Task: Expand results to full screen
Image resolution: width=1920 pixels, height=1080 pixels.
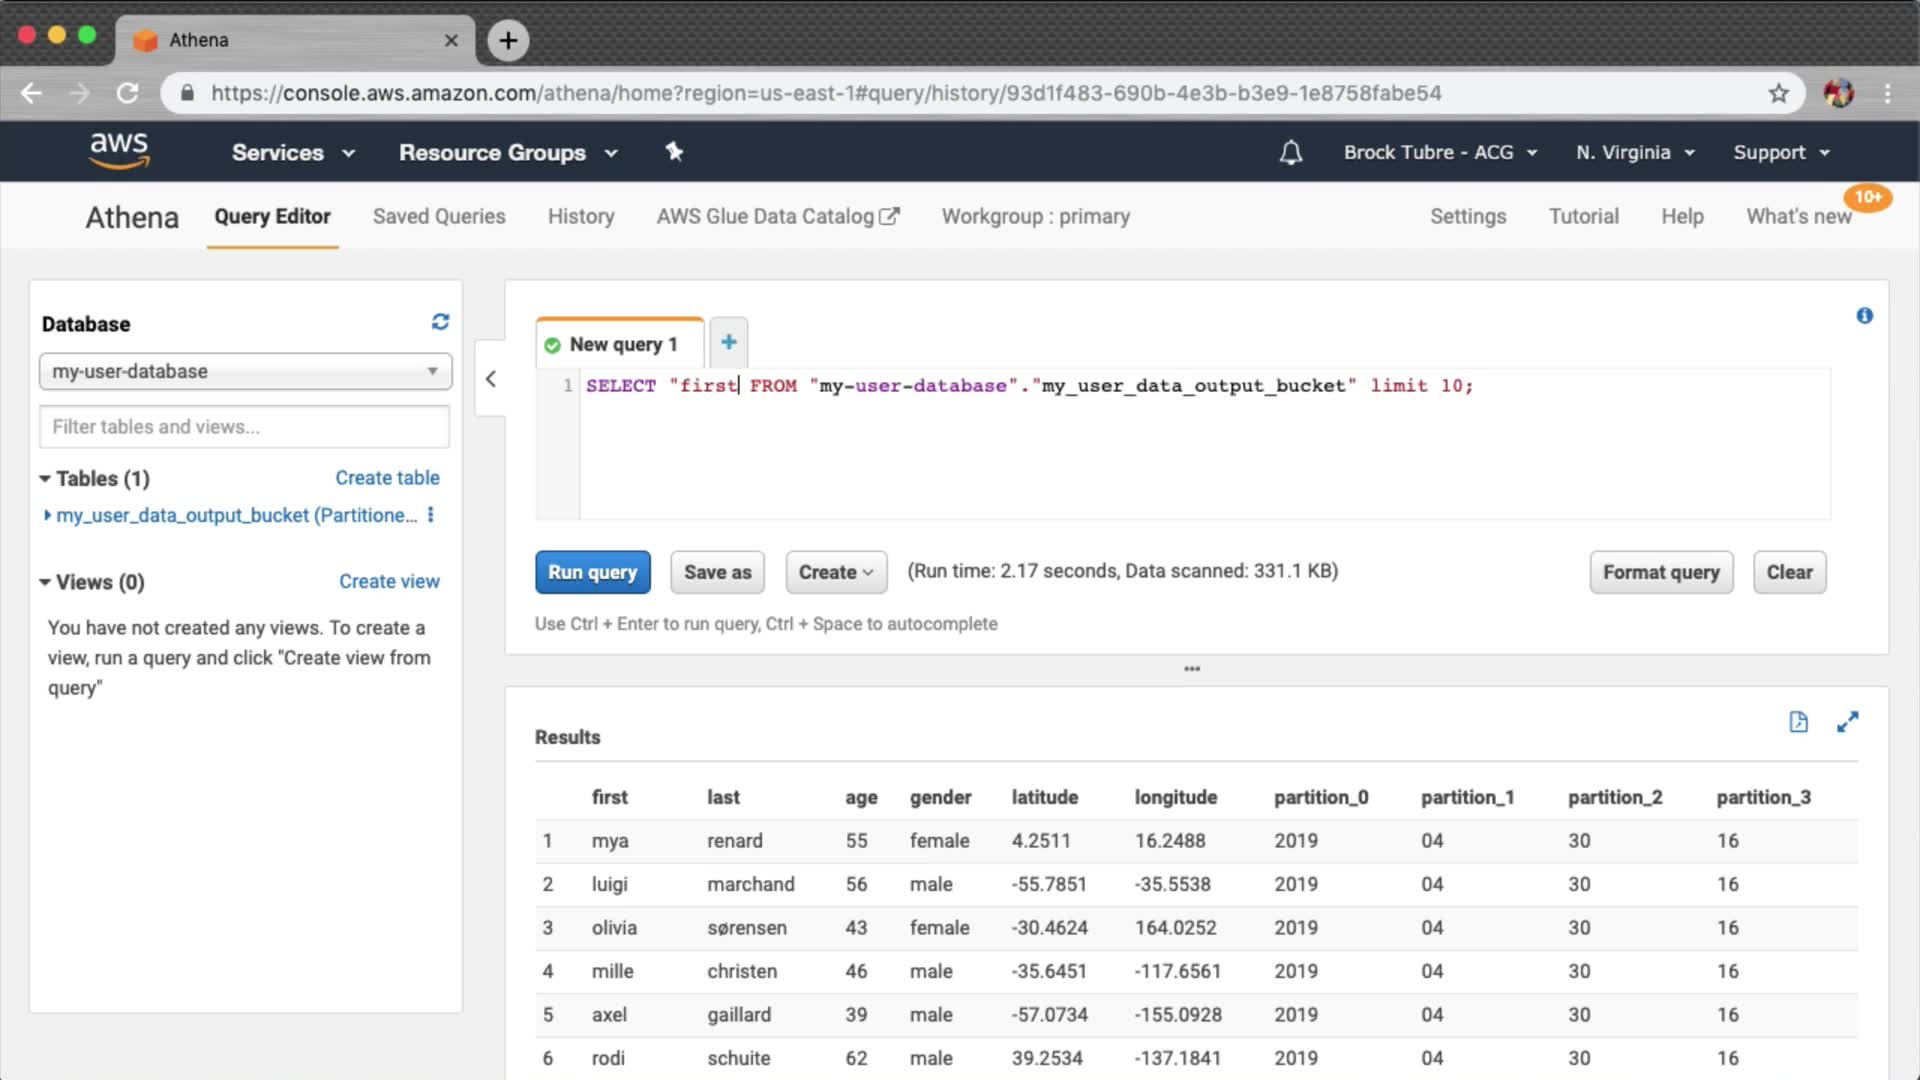Action: pyautogui.click(x=1847, y=722)
